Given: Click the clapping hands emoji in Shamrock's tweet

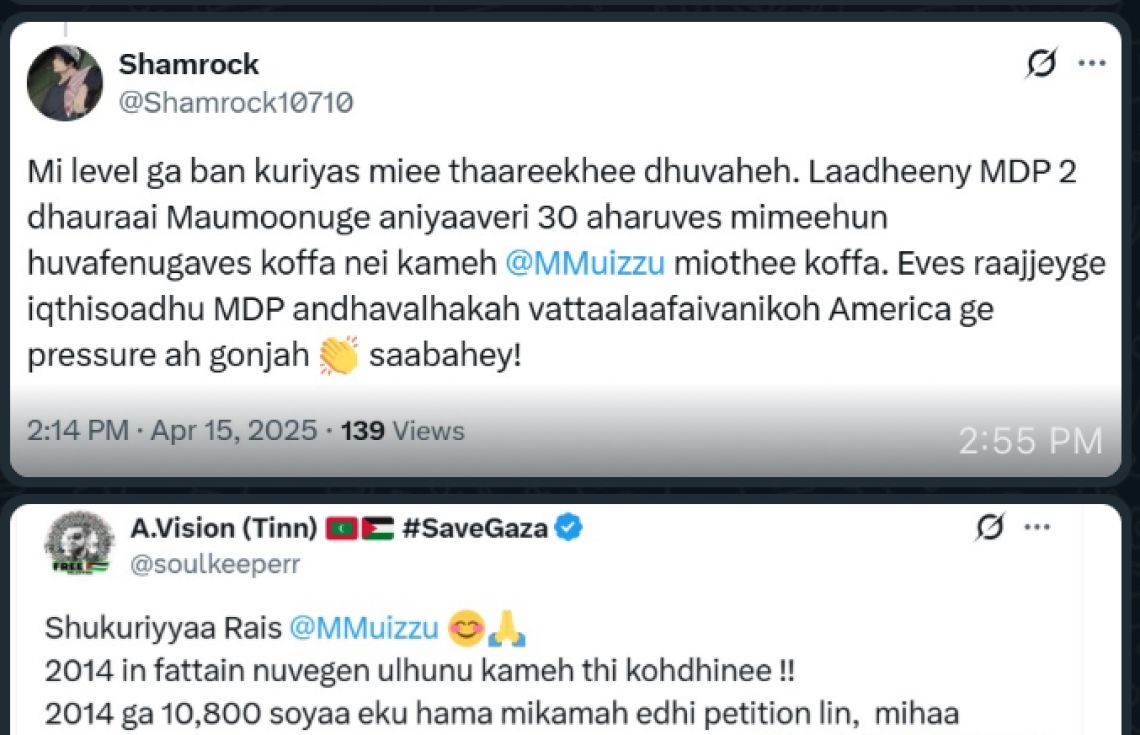Looking at the screenshot, I should point(338,355).
